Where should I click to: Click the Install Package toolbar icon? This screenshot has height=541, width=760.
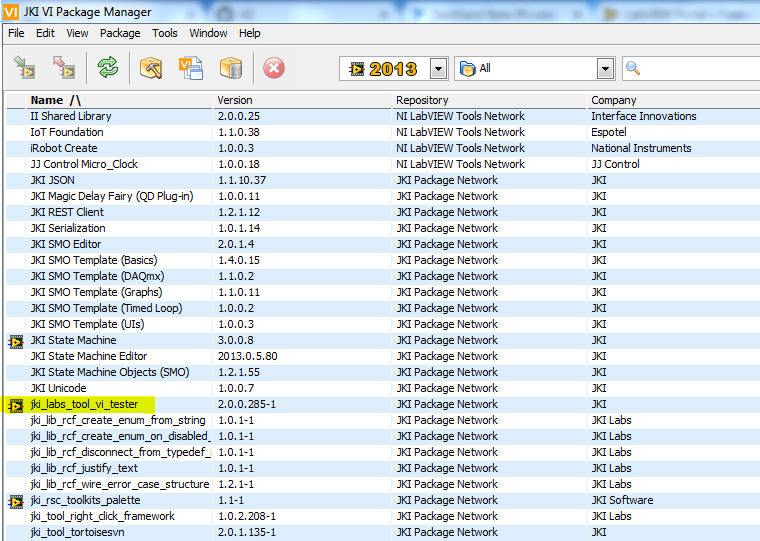(x=25, y=68)
